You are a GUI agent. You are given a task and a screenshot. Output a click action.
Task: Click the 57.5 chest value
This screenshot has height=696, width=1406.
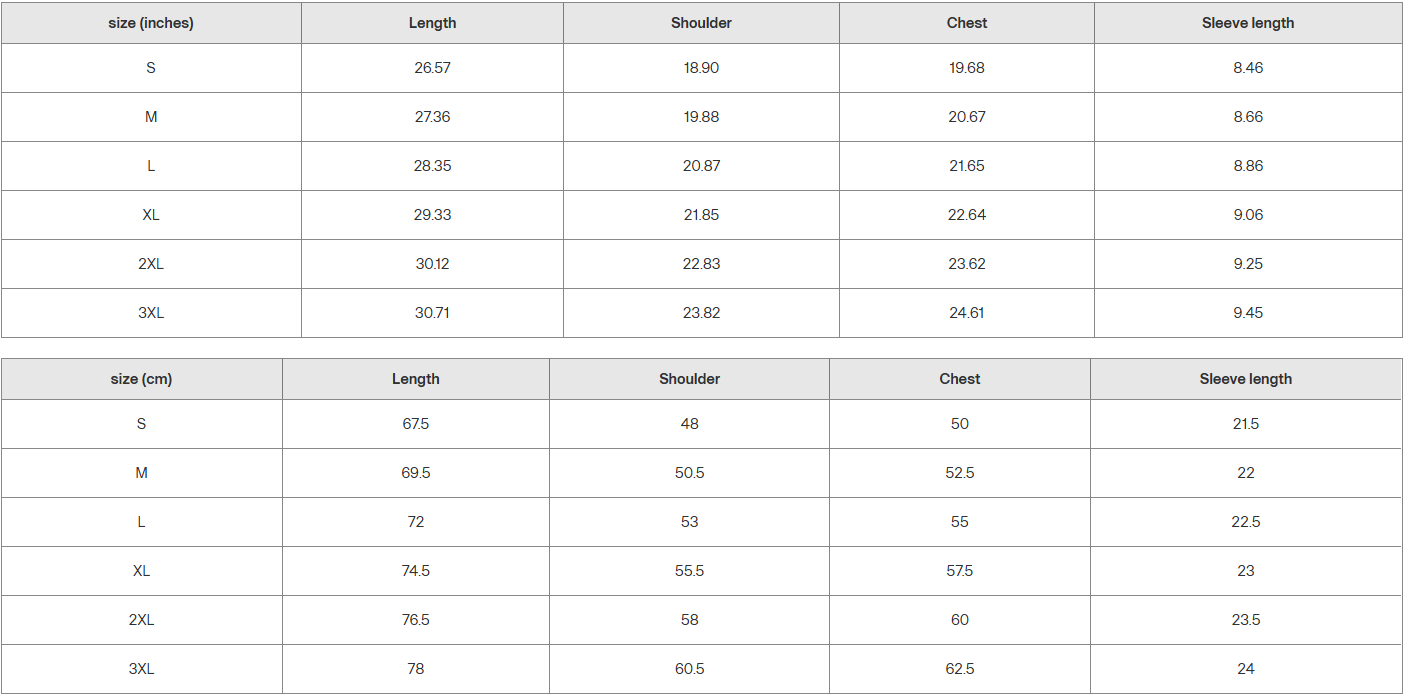(x=960, y=571)
